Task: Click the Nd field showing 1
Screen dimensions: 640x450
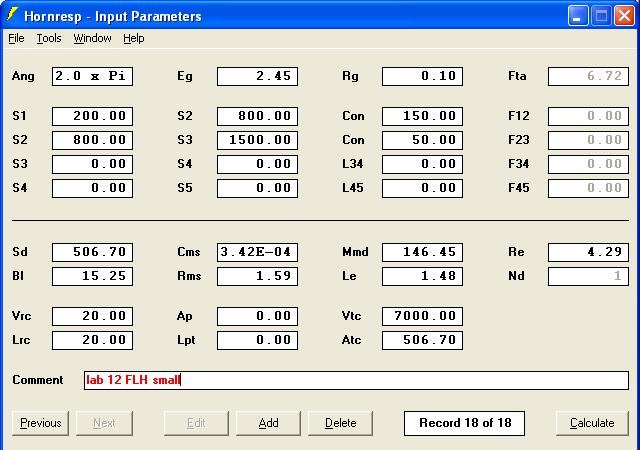Action: click(588, 276)
